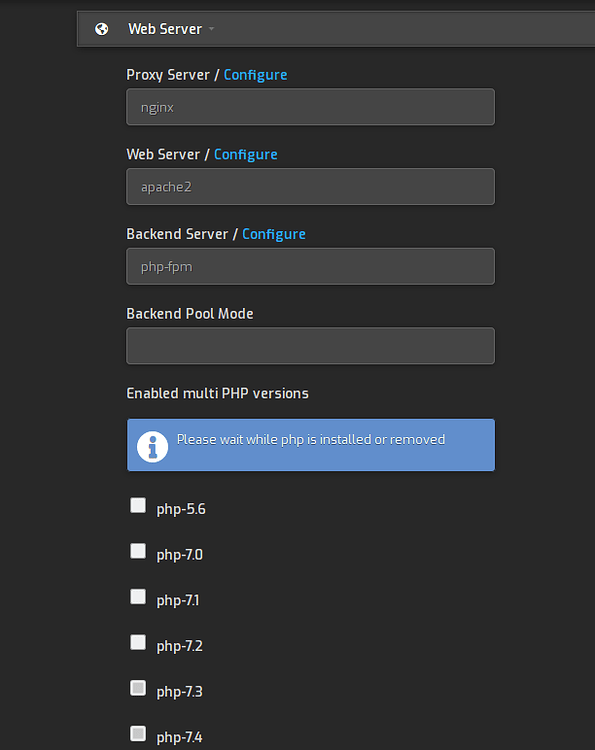Click the Web Server section title
This screenshot has height=750, width=595.
tap(165, 29)
